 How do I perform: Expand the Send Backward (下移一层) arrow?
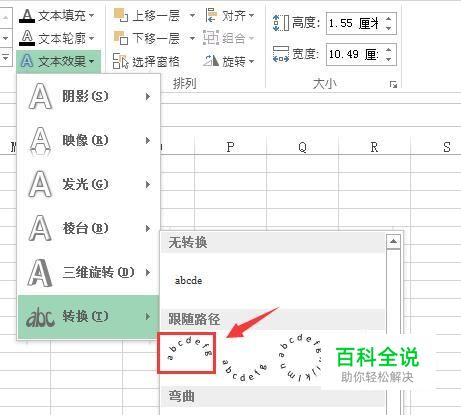pyautogui.click(x=192, y=38)
